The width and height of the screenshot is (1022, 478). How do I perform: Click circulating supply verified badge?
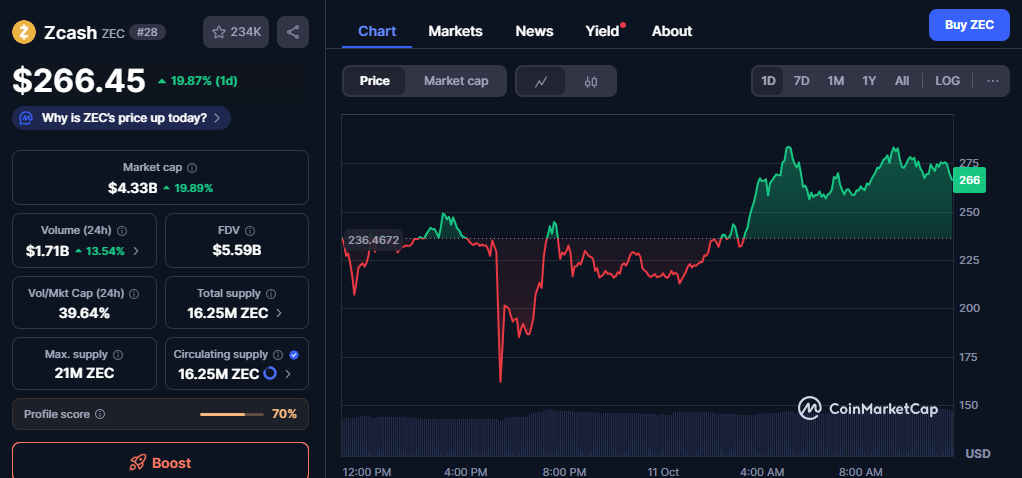294,354
